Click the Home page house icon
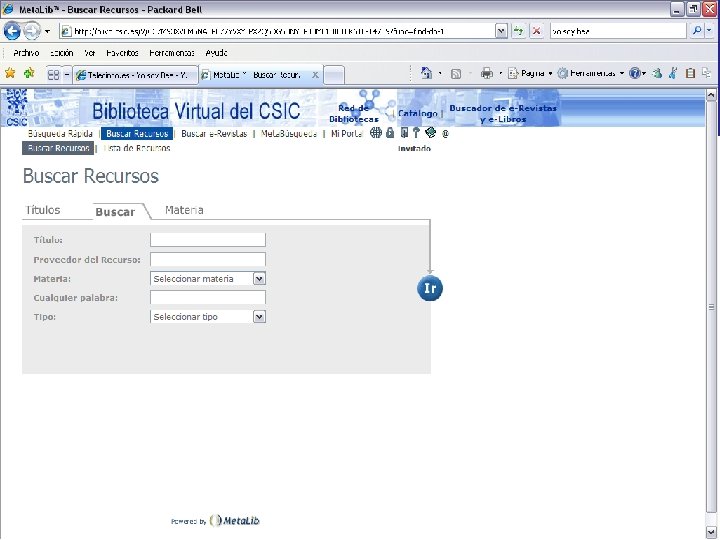Viewport: 720px width, 540px height. click(x=427, y=73)
